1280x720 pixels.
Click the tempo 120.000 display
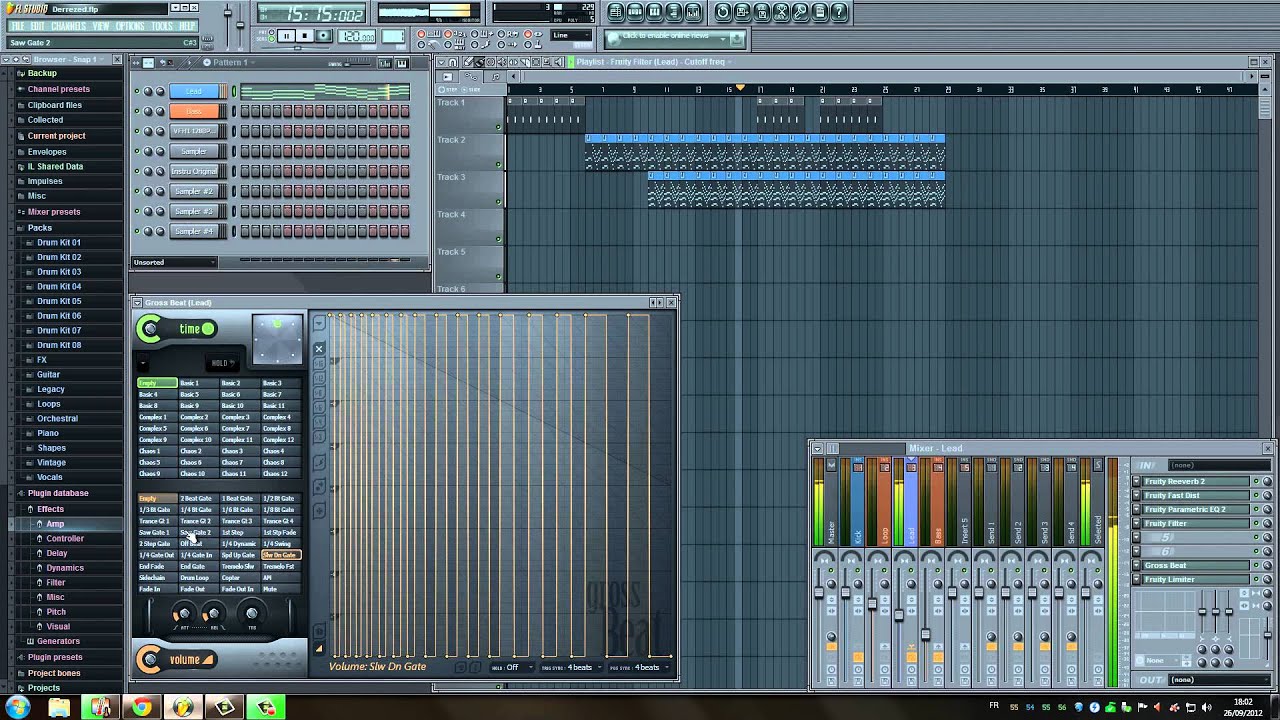357,36
